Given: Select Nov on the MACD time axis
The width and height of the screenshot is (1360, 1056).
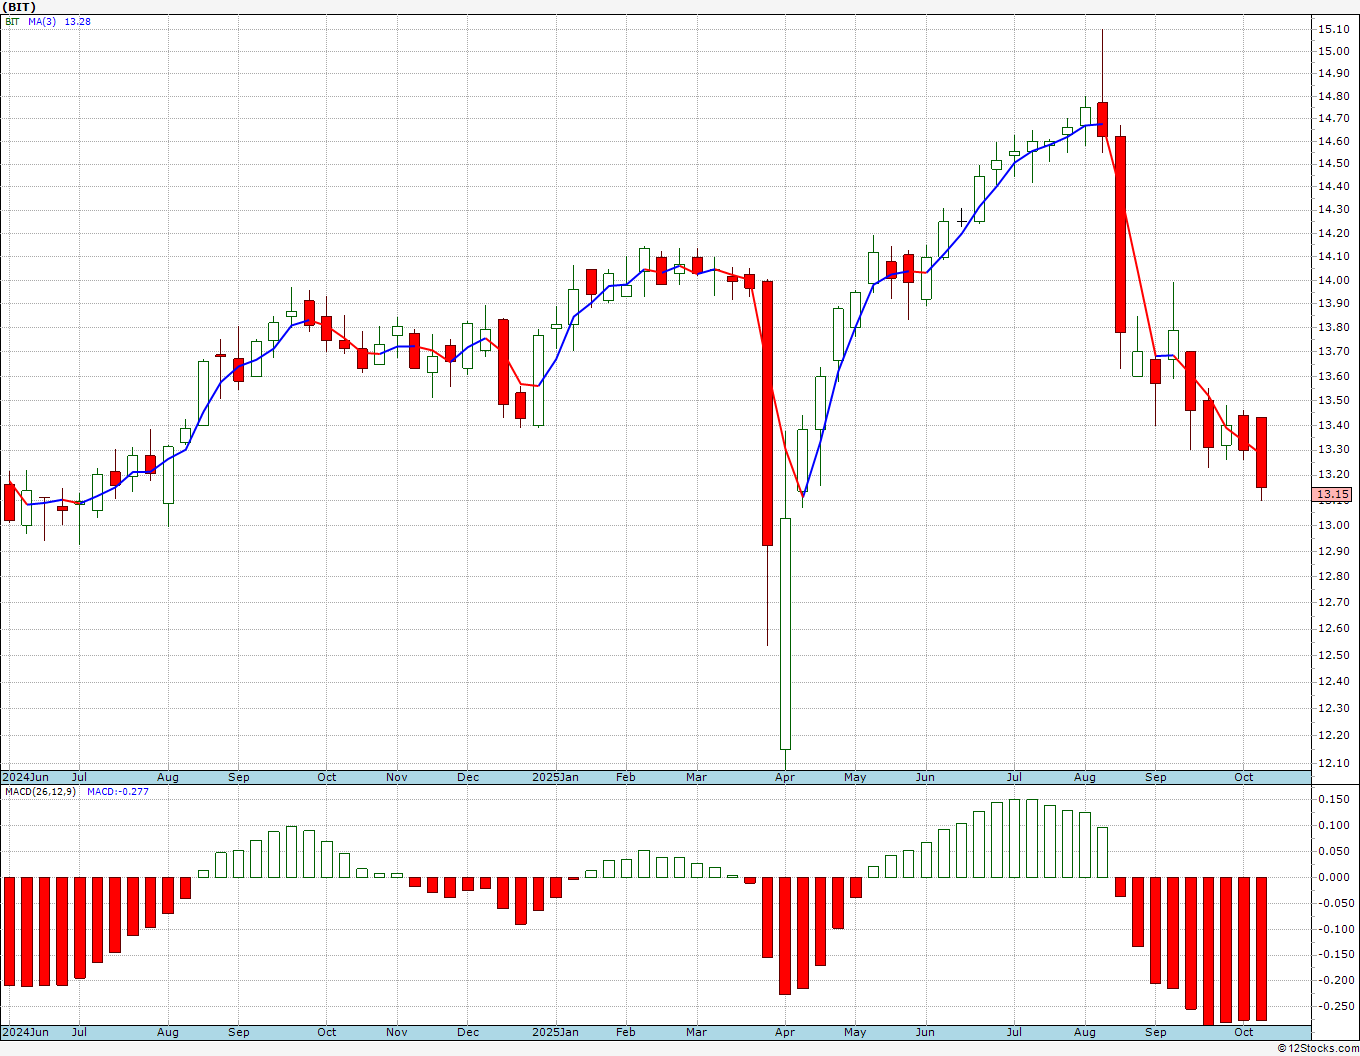Looking at the screenshot, I should [397, 1032].
